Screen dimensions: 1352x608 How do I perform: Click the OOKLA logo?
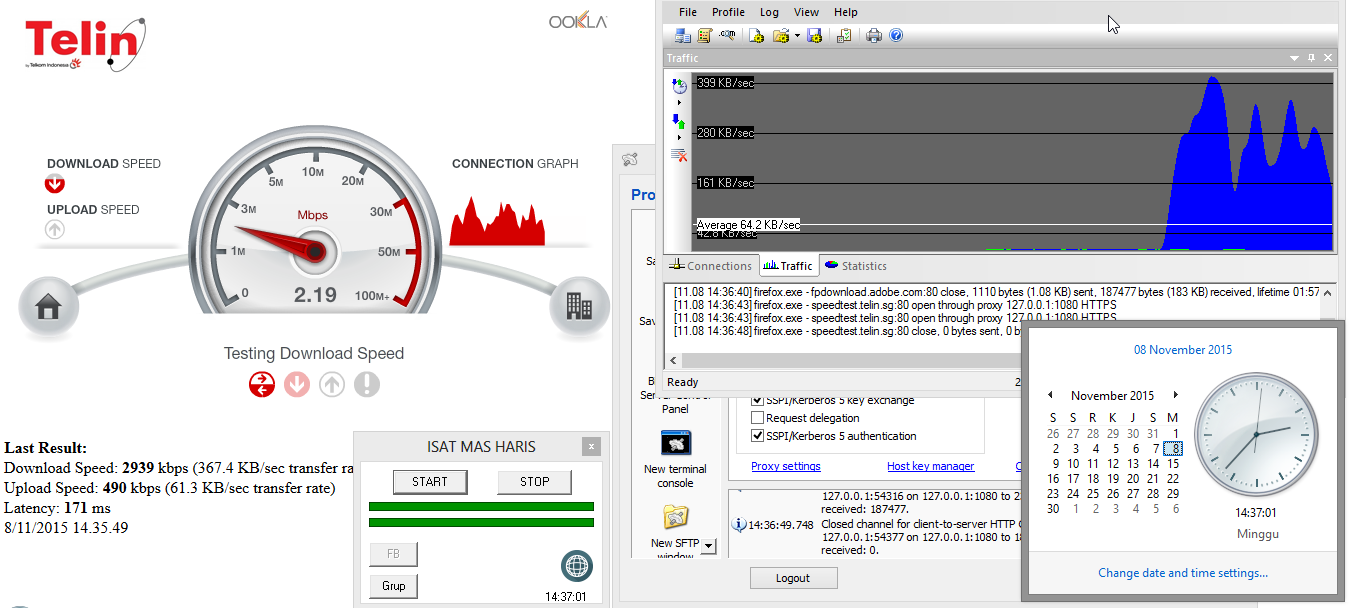coord(577,20)
